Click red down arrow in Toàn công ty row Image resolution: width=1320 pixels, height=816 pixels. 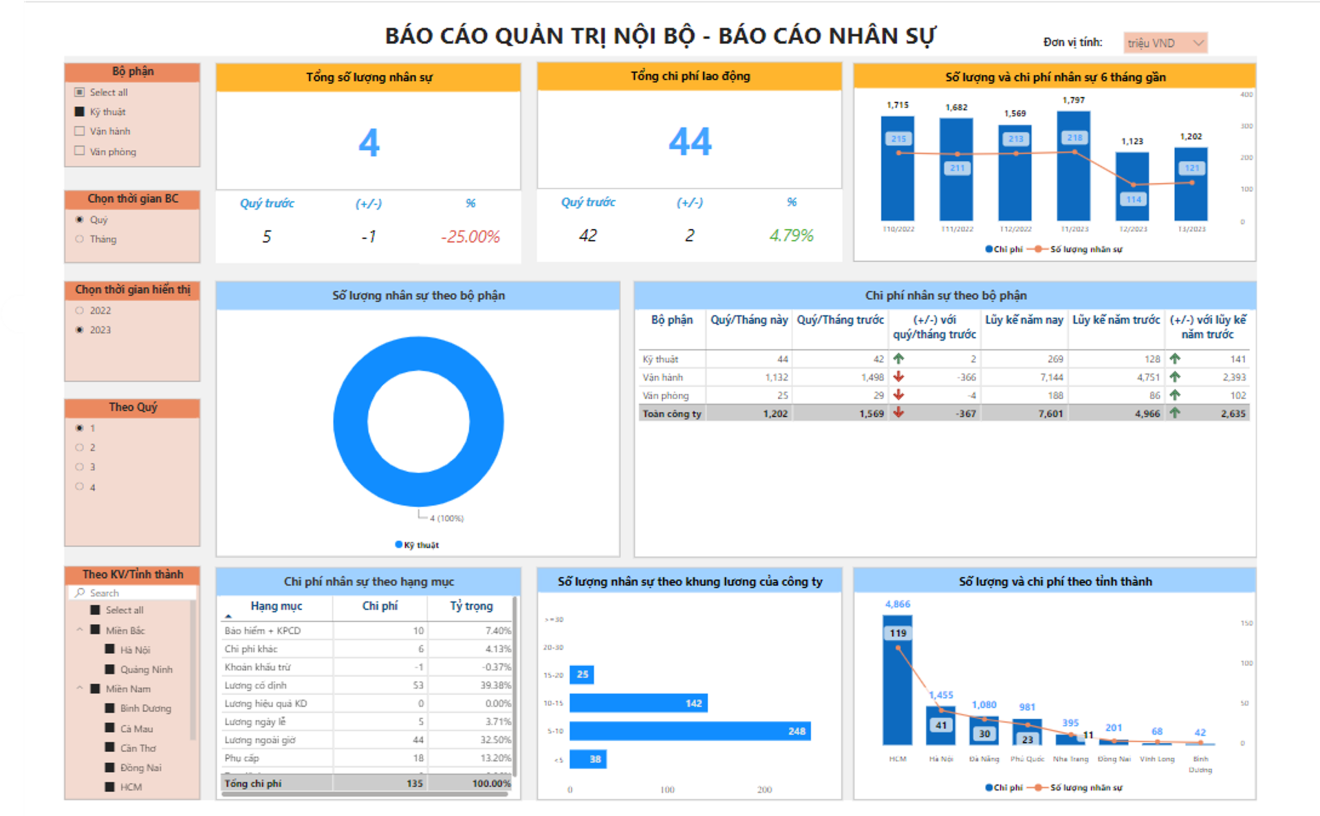click(898, 413)
